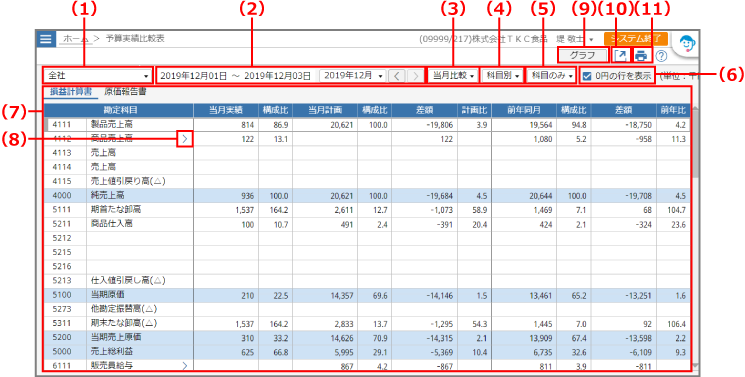The width and height of the screenshot is (745, 377).
Task: Select the 当期売上原価 row label
Action: [116, 337]
